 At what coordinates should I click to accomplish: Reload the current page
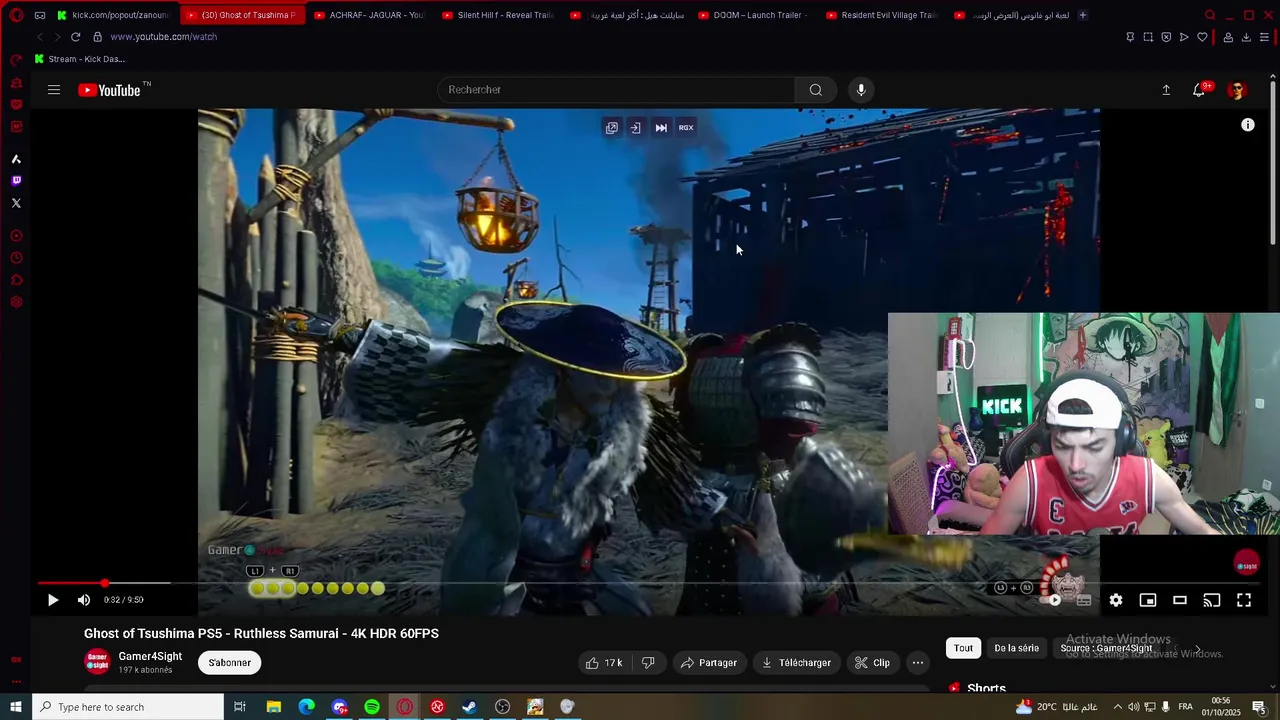pyautogui.click(x=75, y=37)
